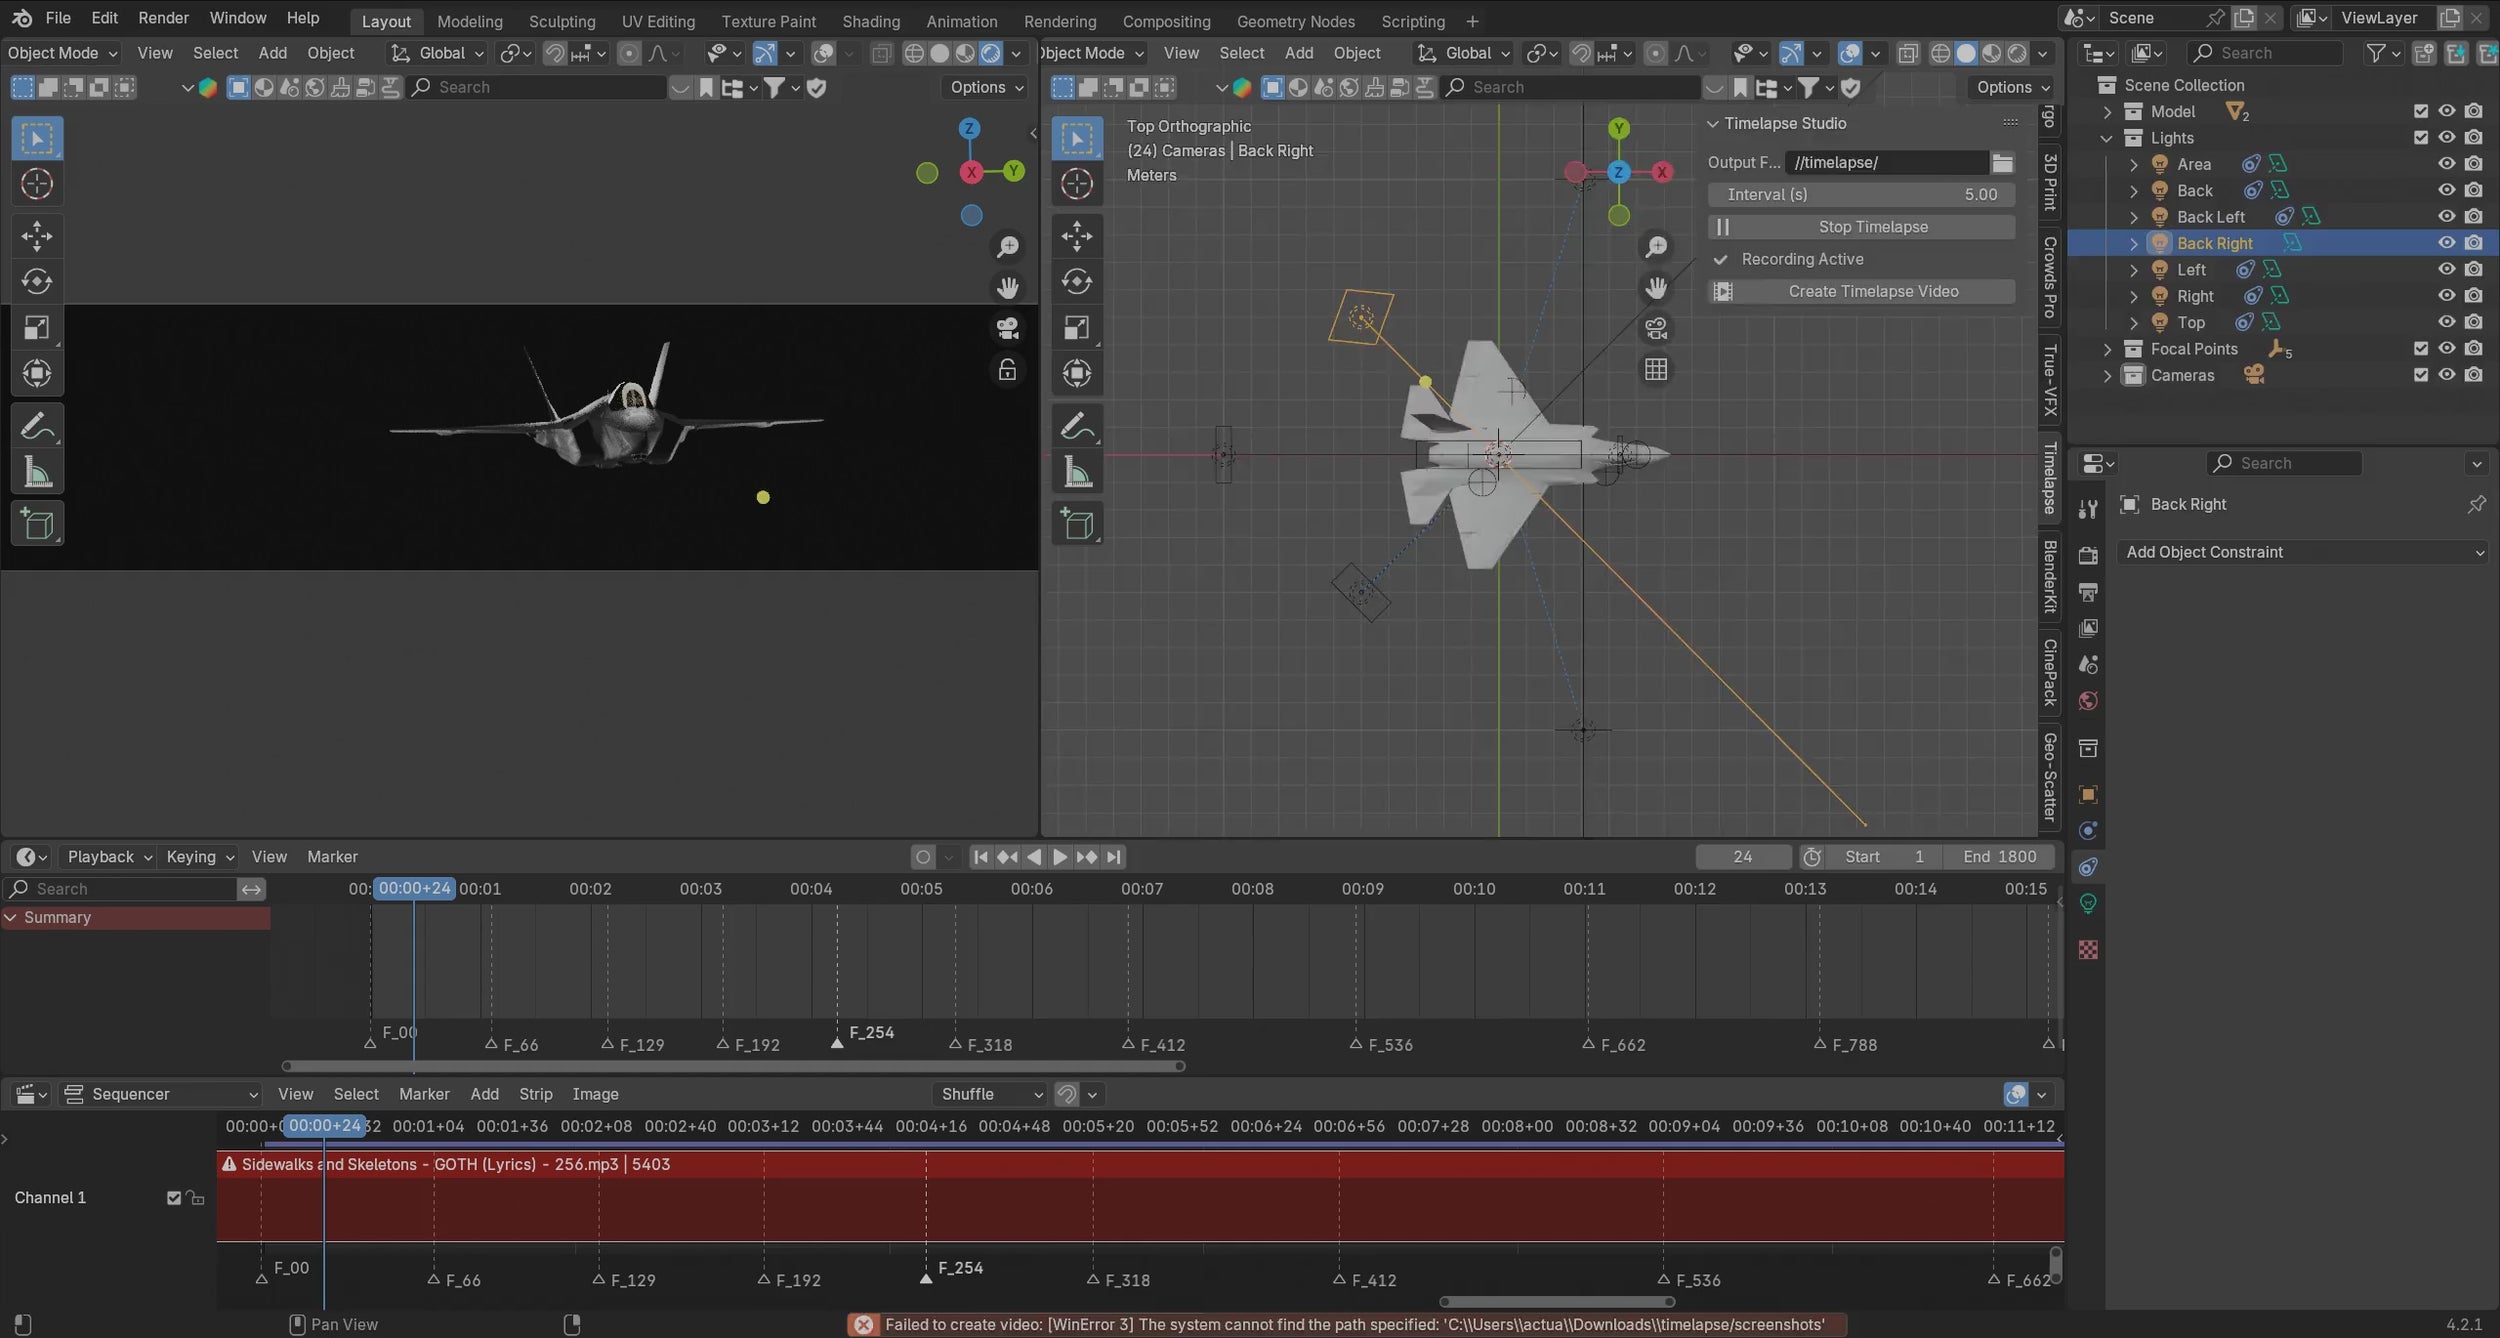Open the Object Constraints properties tab
This screenshot has height=1338, width=2500.
click(x=2088, y=867)
